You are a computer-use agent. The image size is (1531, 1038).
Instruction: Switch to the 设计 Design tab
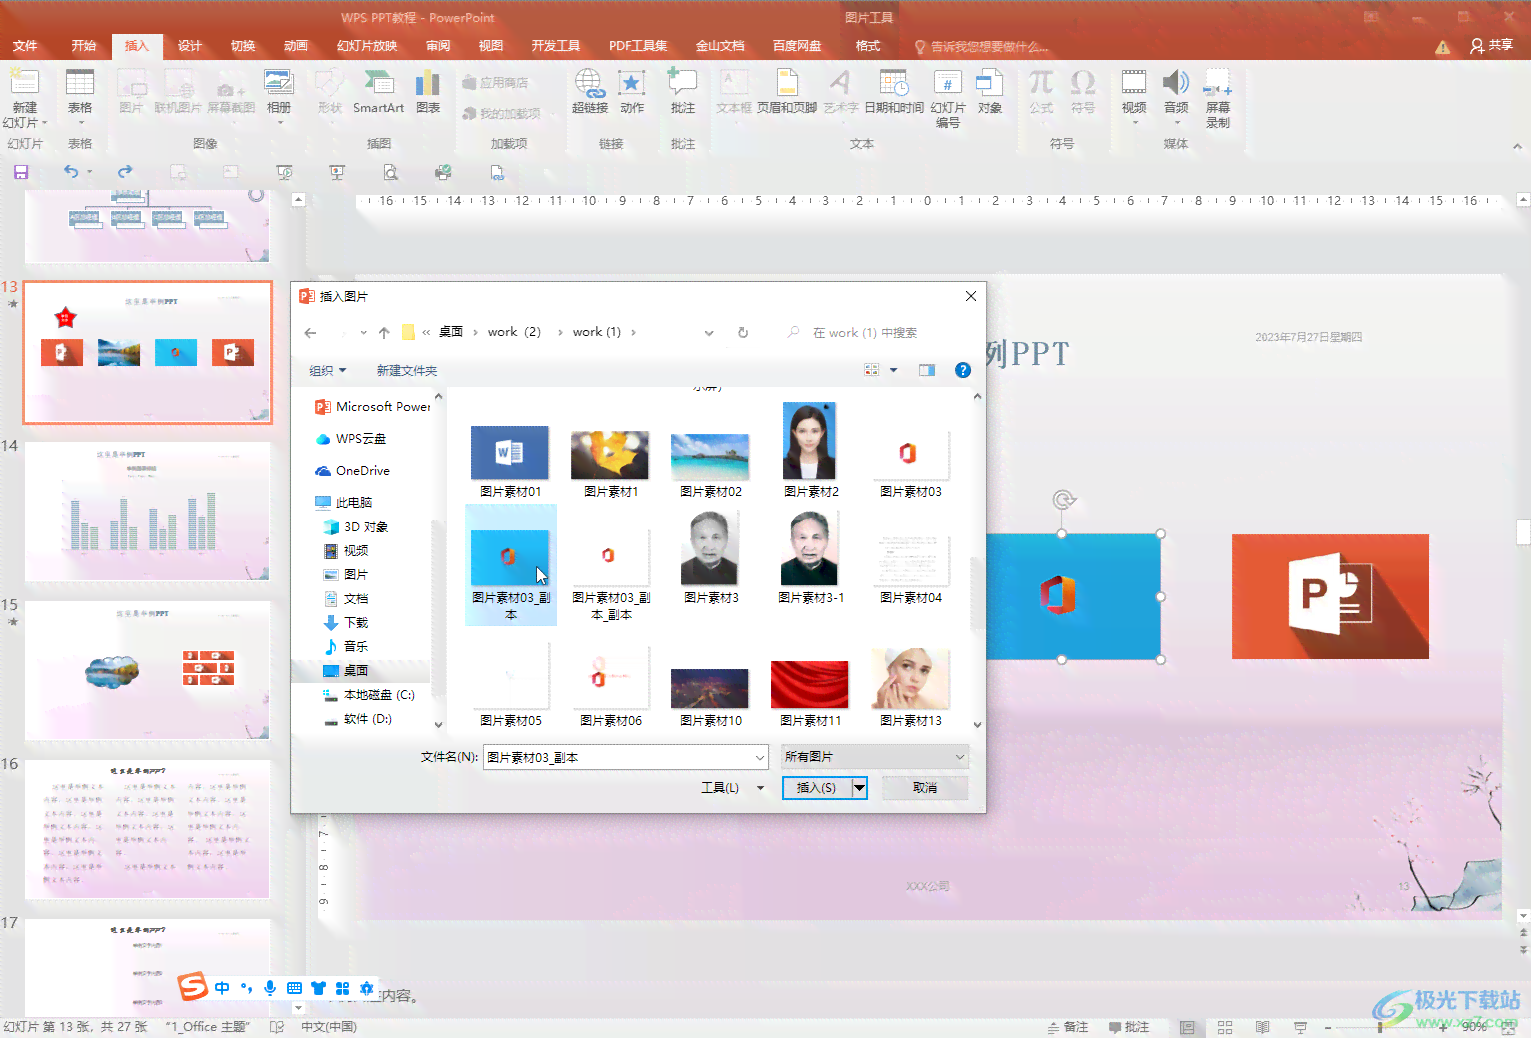(x=190, y=46)
